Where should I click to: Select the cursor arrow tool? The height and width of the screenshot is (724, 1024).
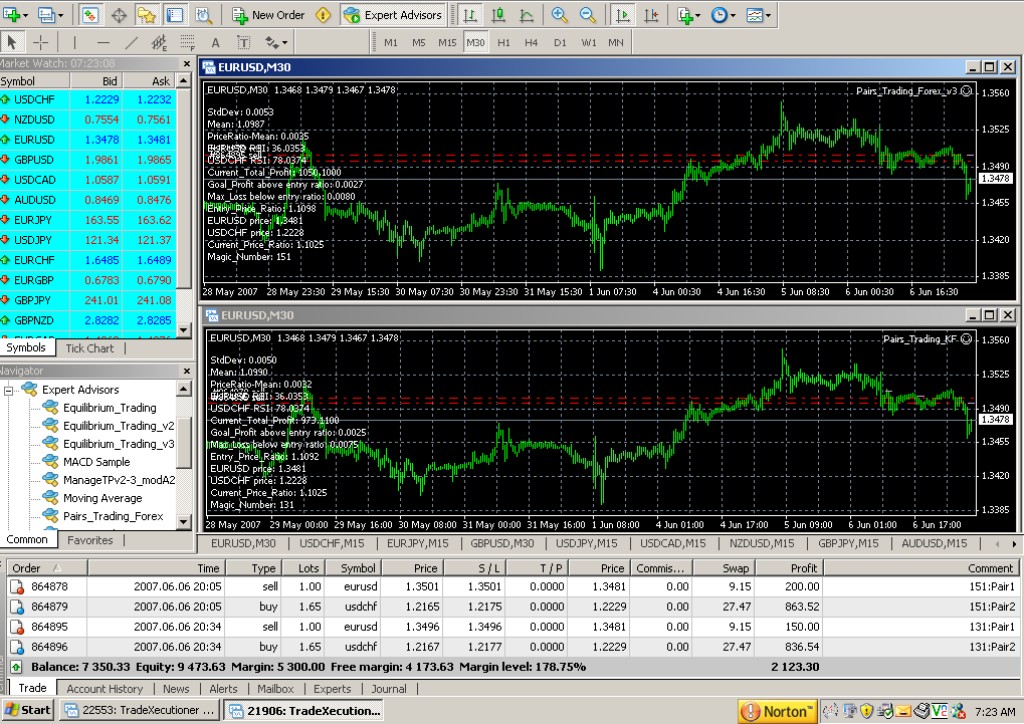click(12, 42)
